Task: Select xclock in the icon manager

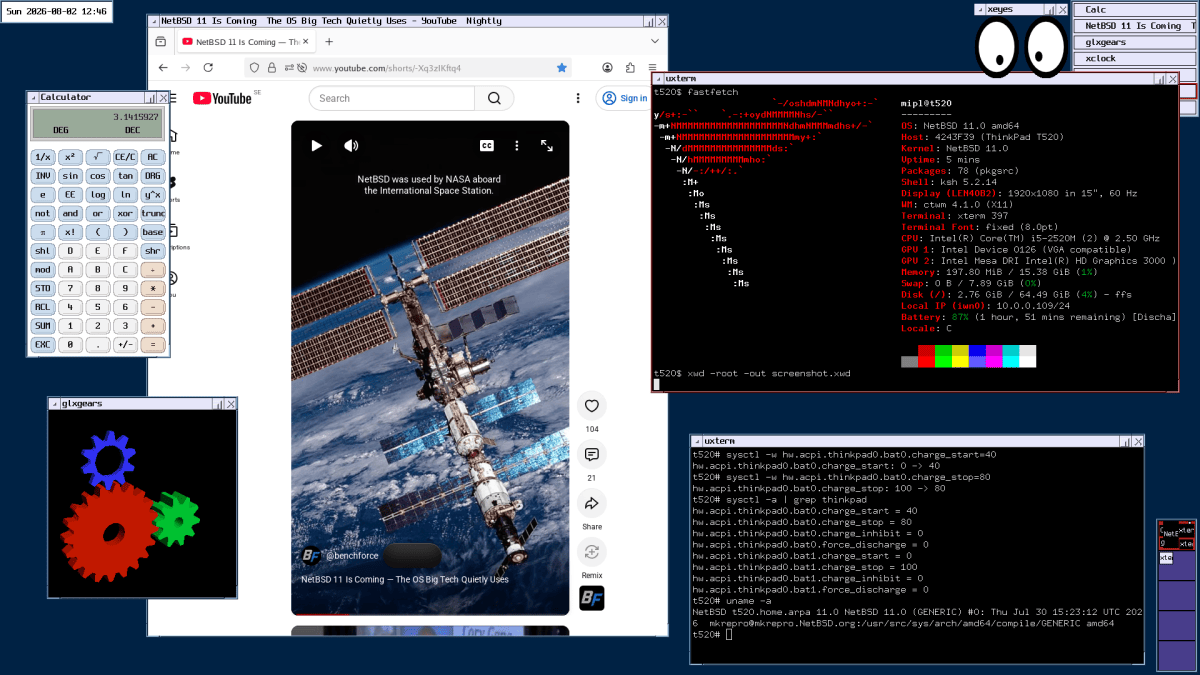Action: (x=1135, y=58)
